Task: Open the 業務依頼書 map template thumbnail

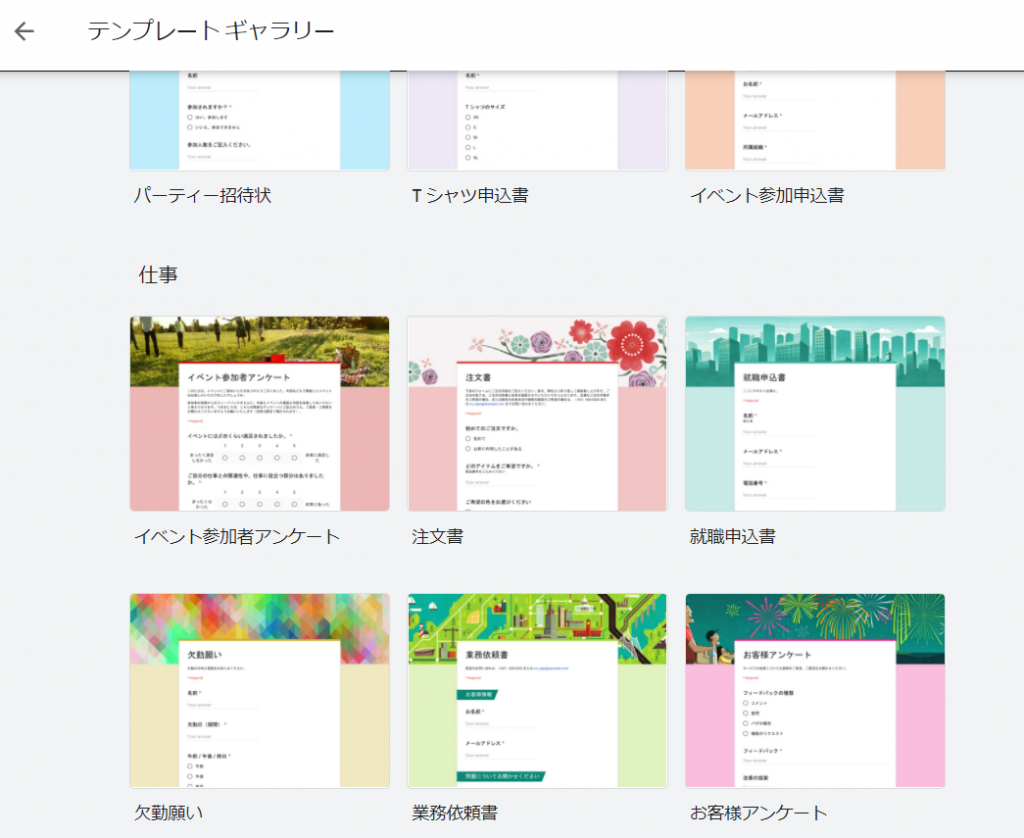Action: click(537, 690)
